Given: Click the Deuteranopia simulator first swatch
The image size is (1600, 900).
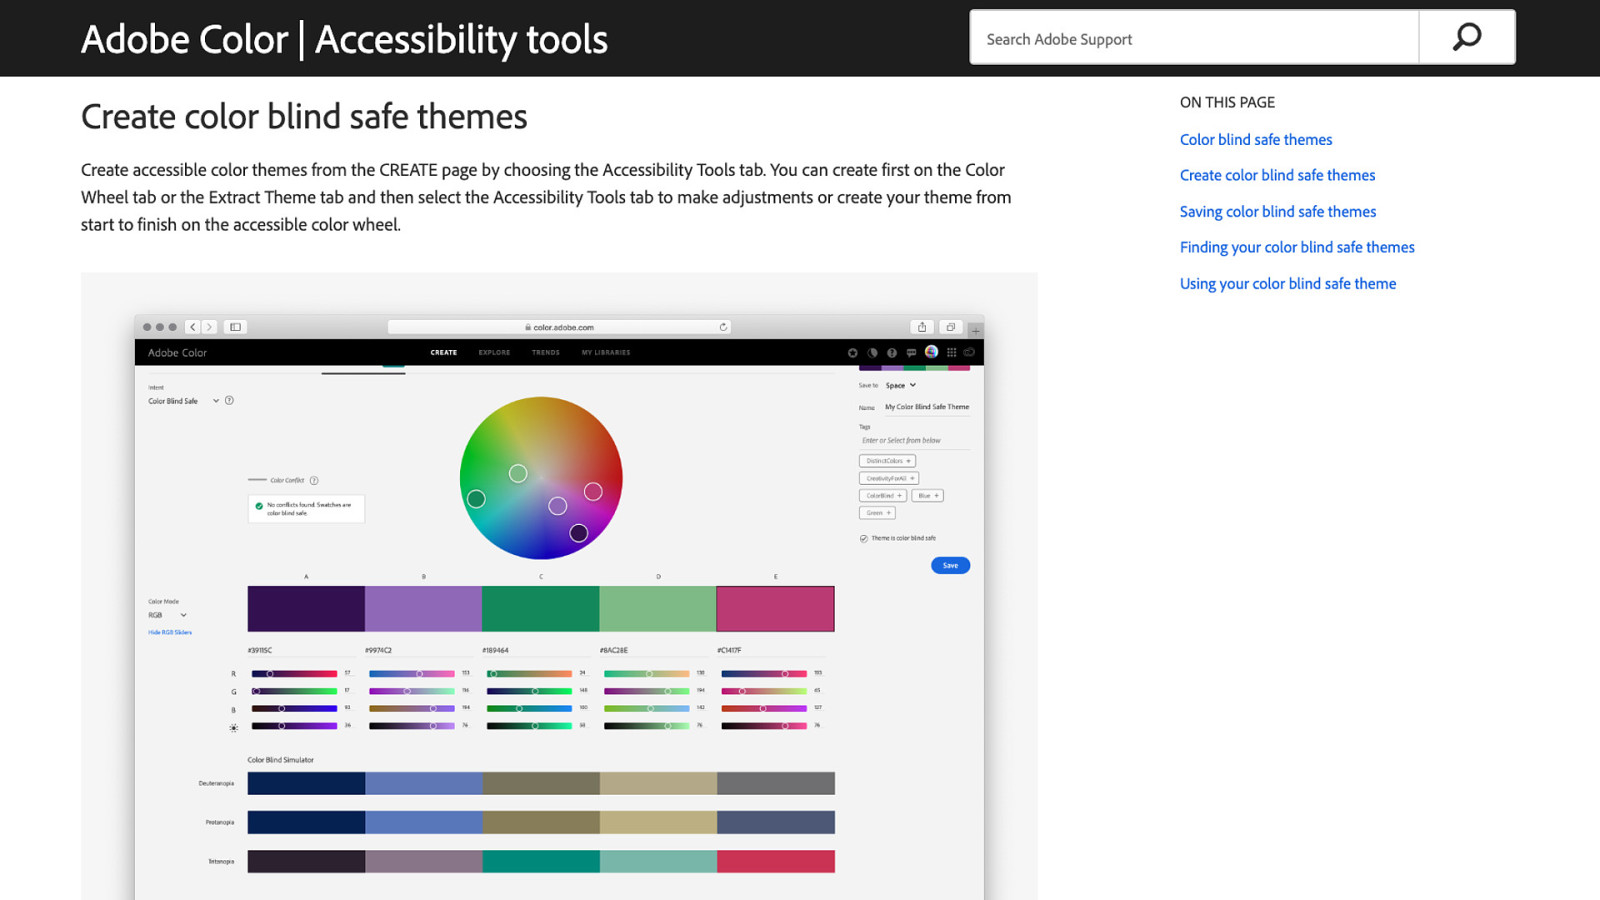Looking at the screenshot, I should pos(306,783).
